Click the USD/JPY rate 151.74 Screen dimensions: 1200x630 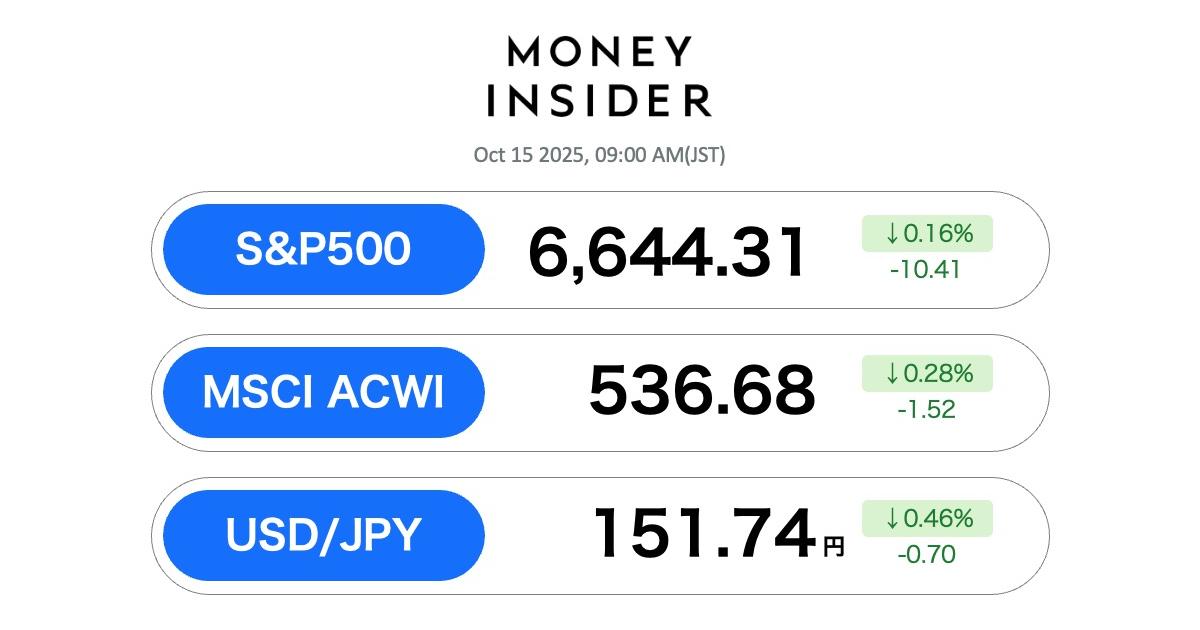coord(704,534)
